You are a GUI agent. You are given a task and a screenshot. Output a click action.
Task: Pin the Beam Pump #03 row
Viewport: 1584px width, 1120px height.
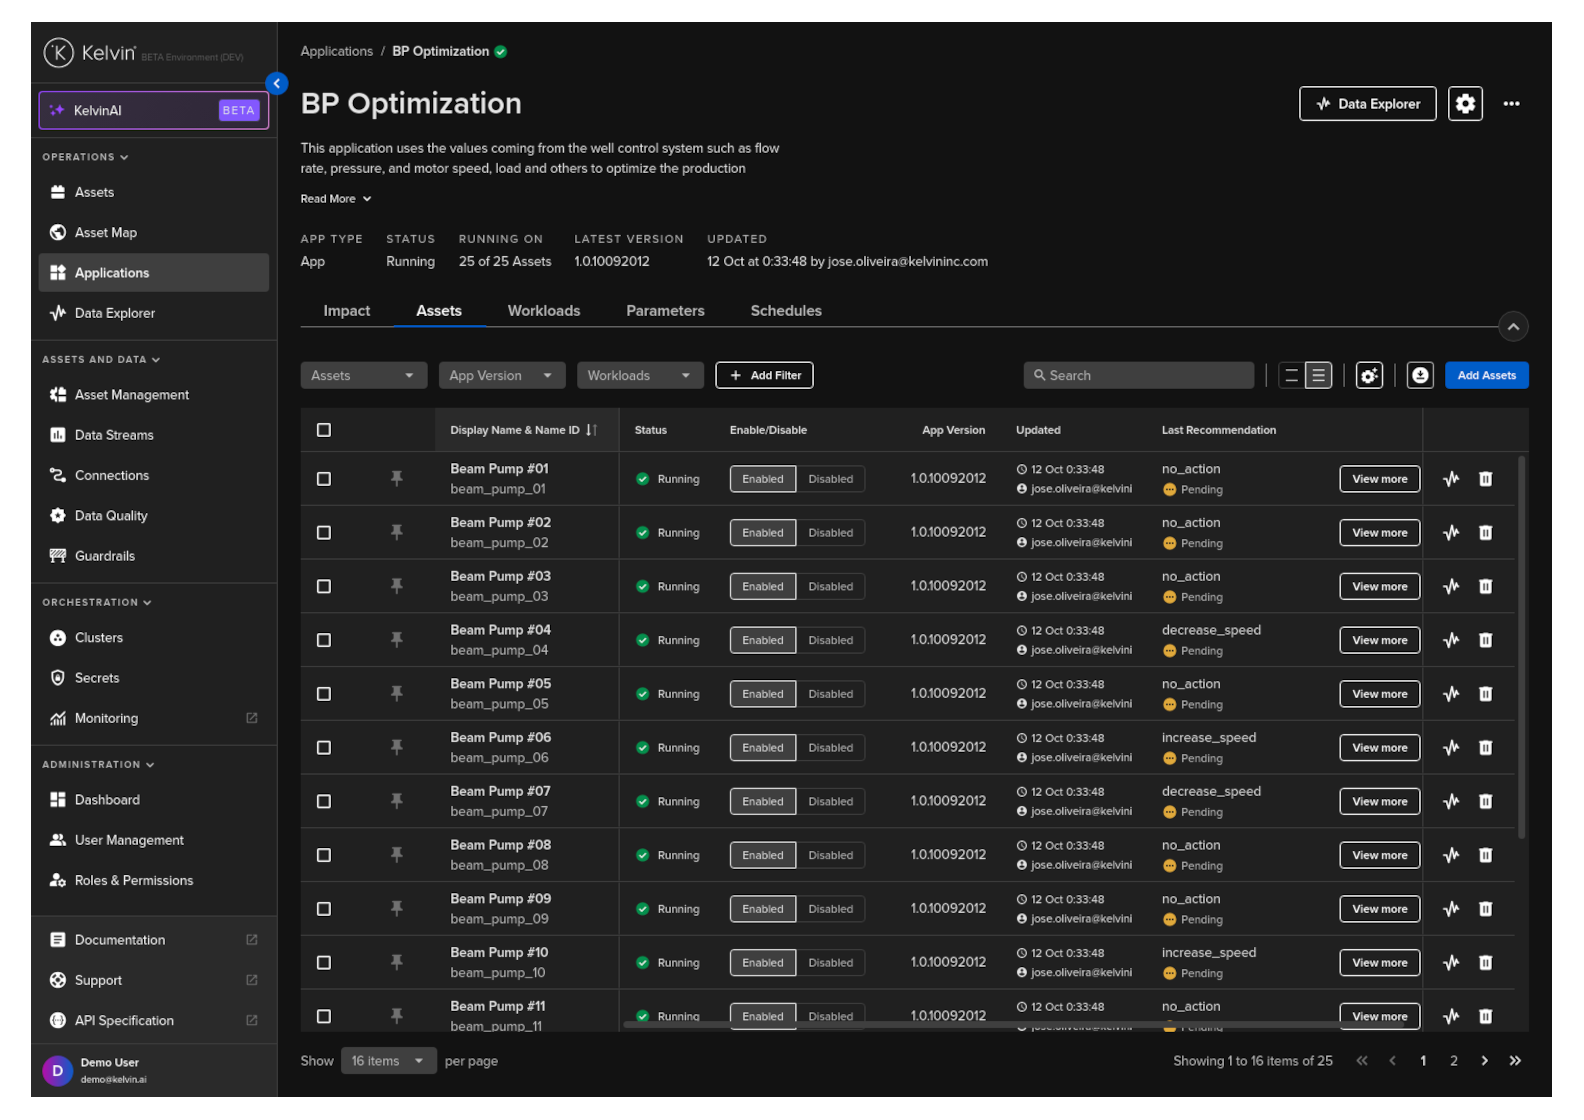point(397,586)
